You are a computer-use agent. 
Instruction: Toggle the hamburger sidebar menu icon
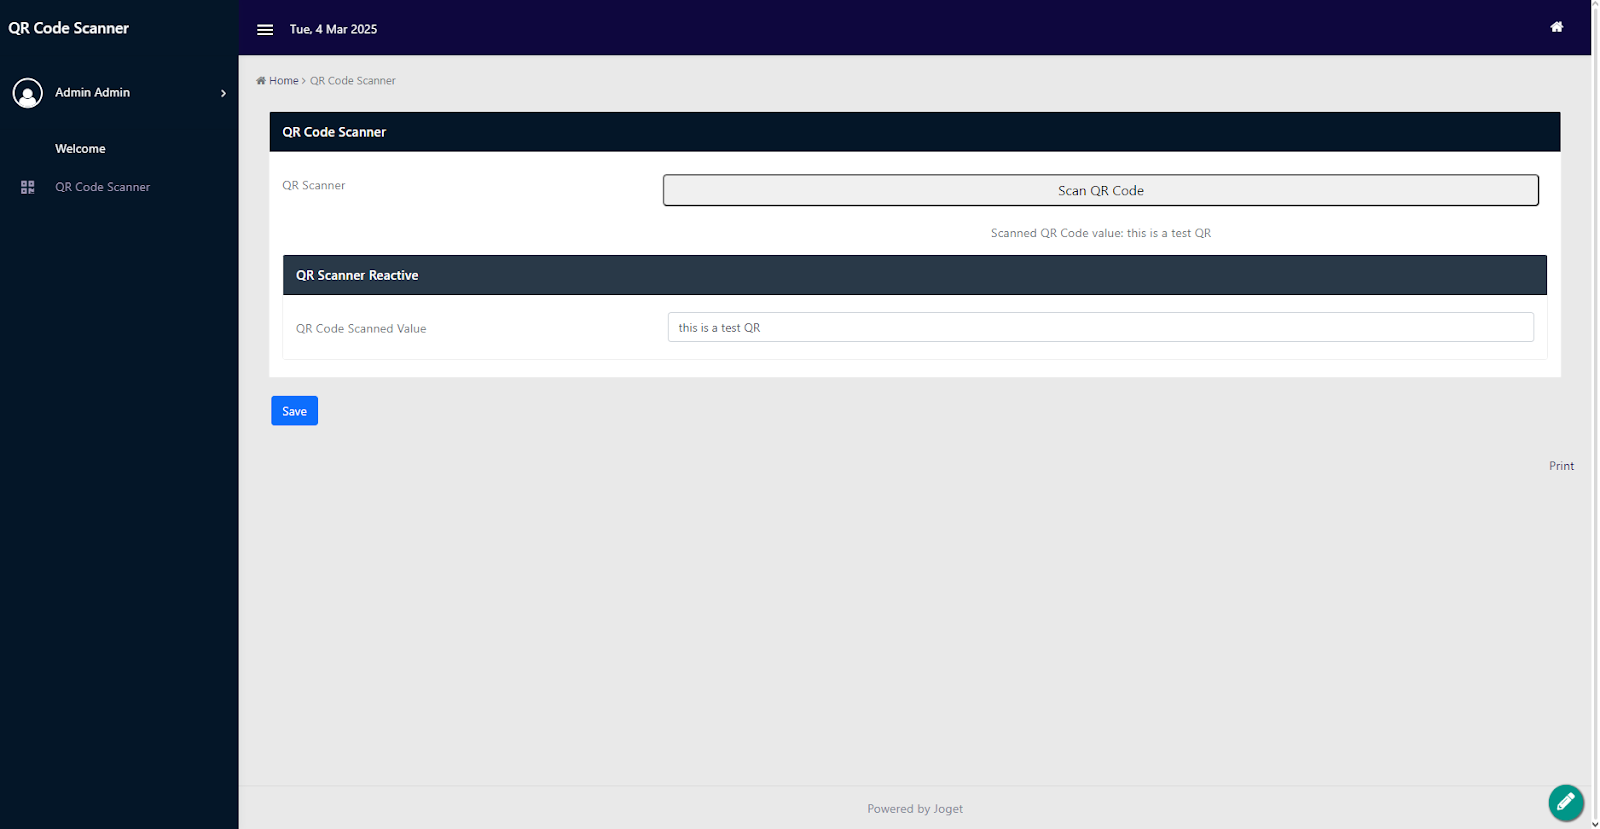(265, 29)
